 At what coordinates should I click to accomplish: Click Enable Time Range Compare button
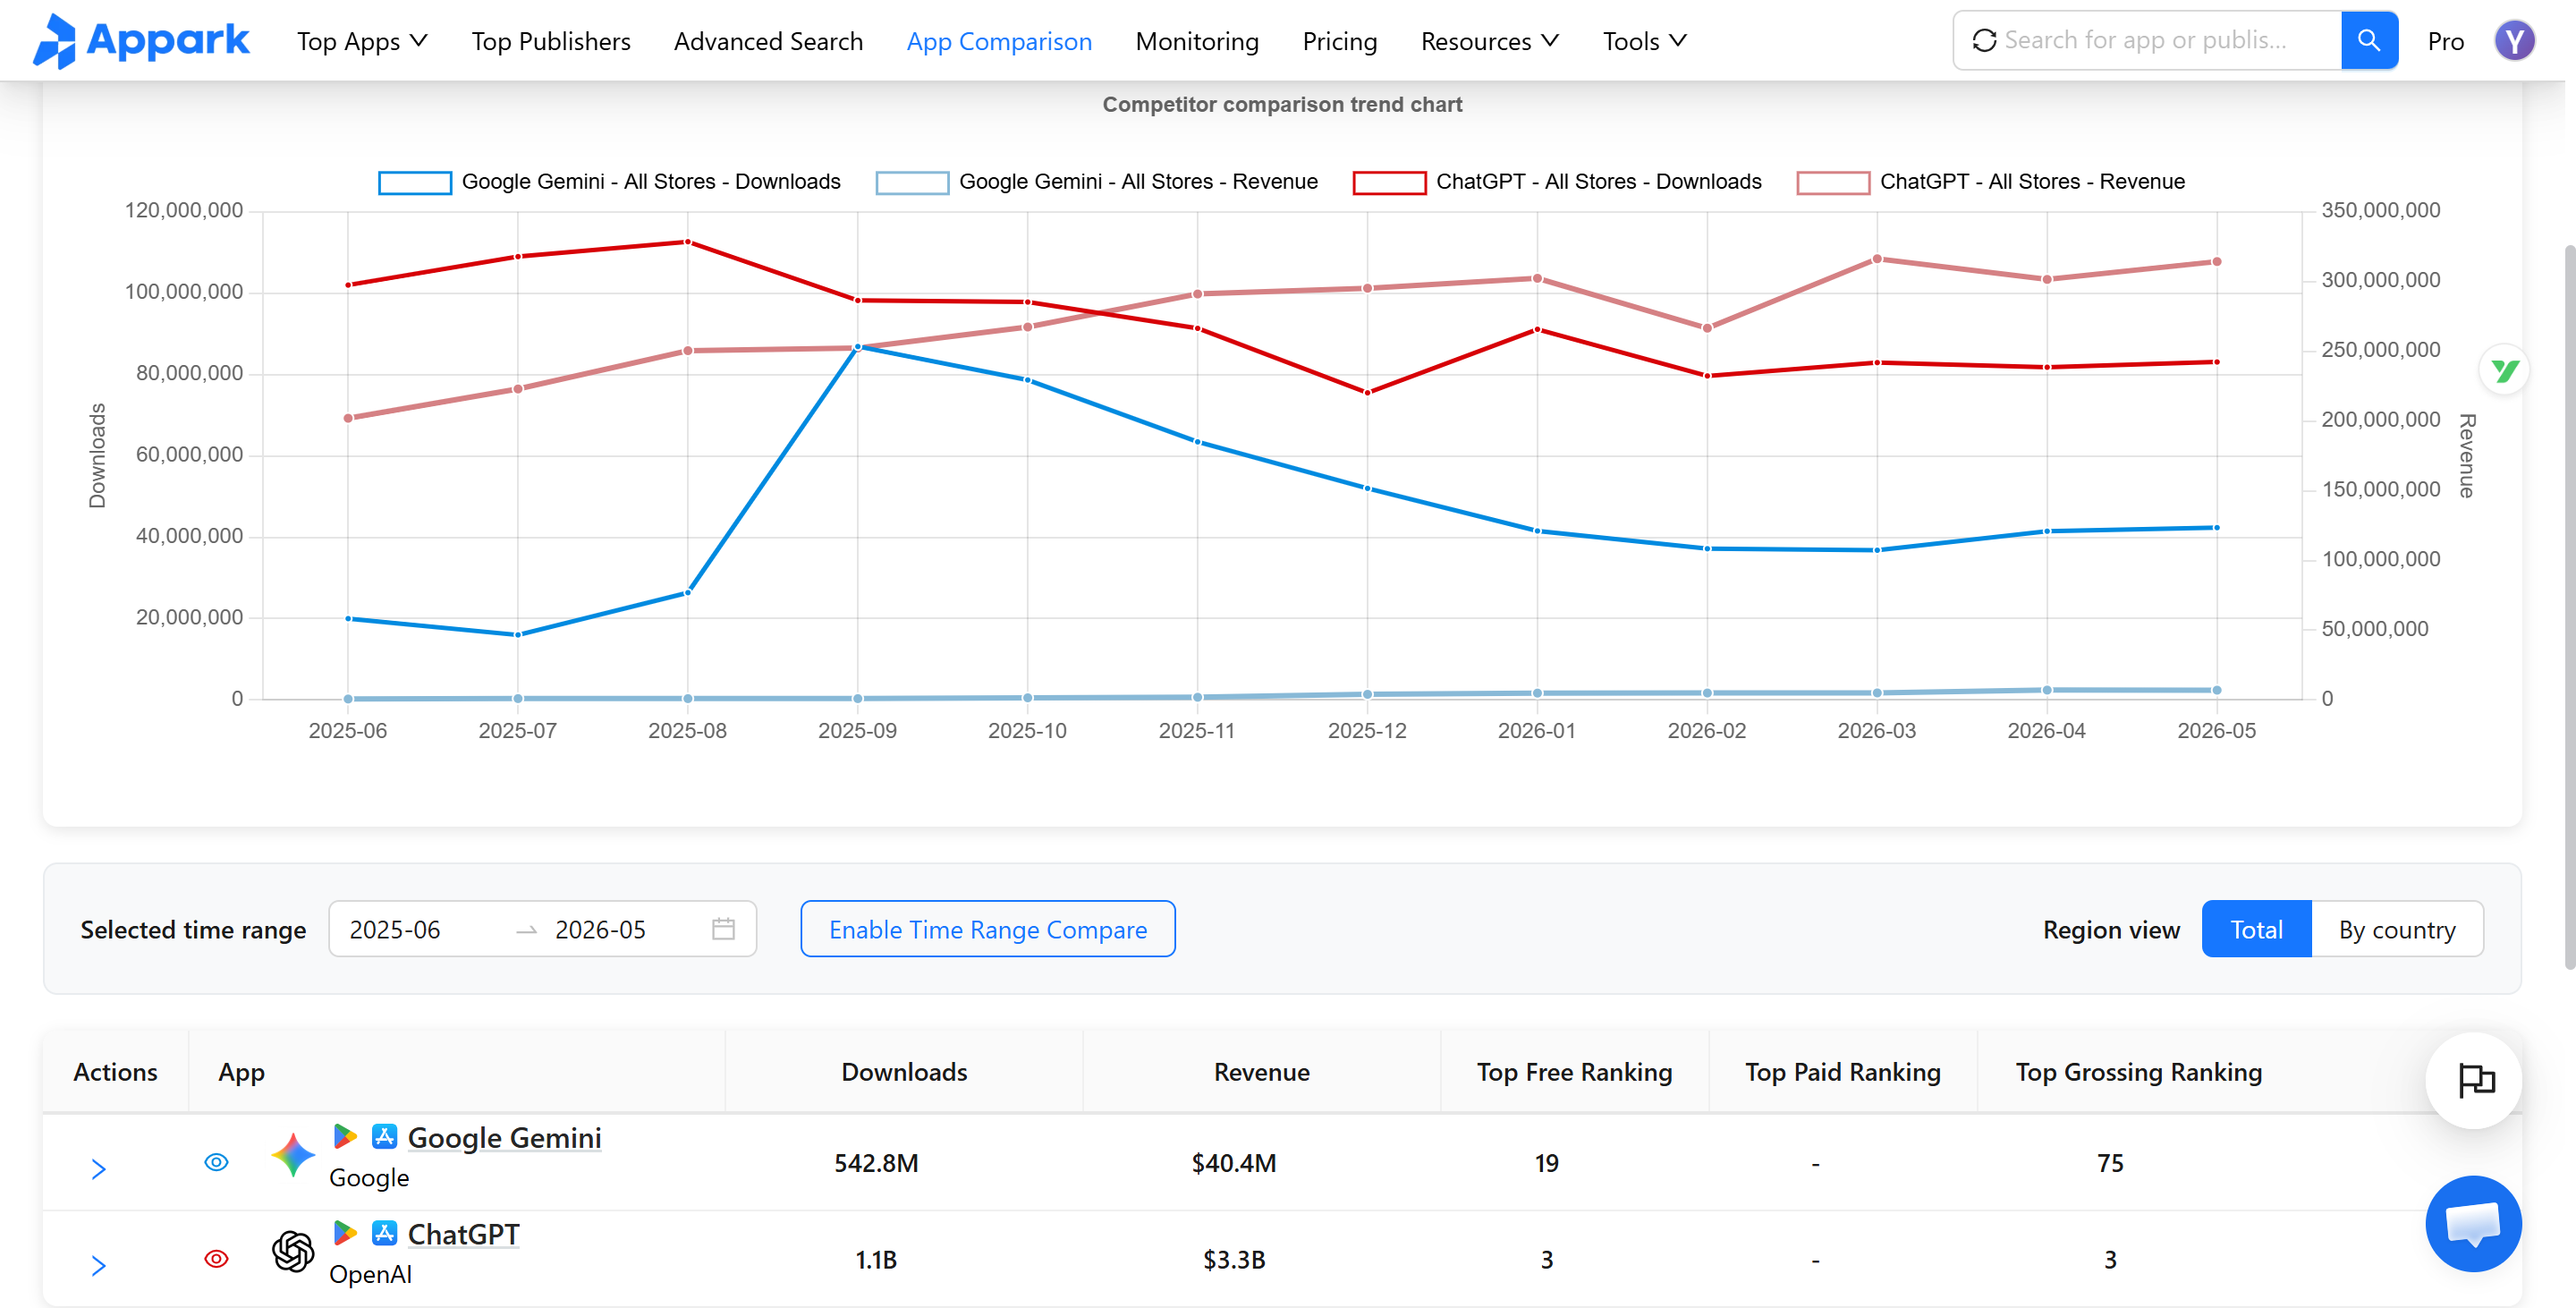(x=987, y=929)
